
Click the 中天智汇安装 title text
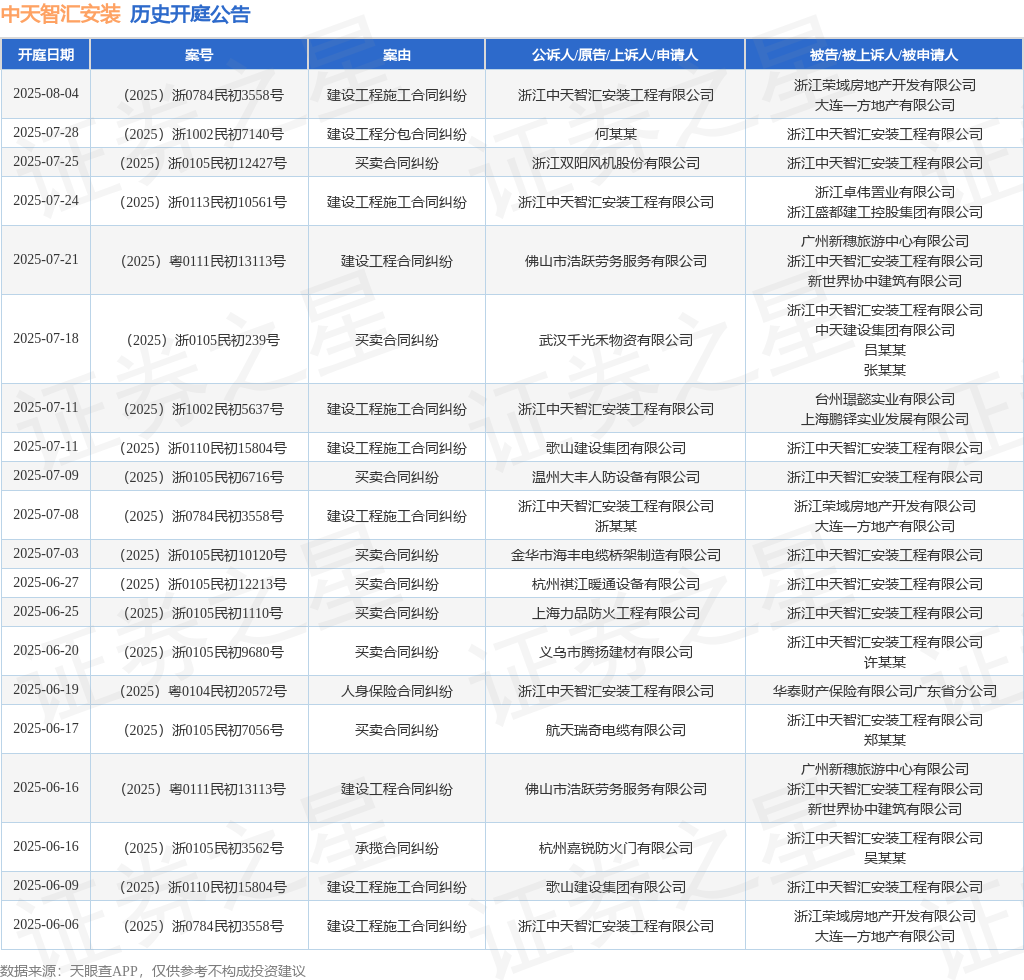click(x=61, y=14)
